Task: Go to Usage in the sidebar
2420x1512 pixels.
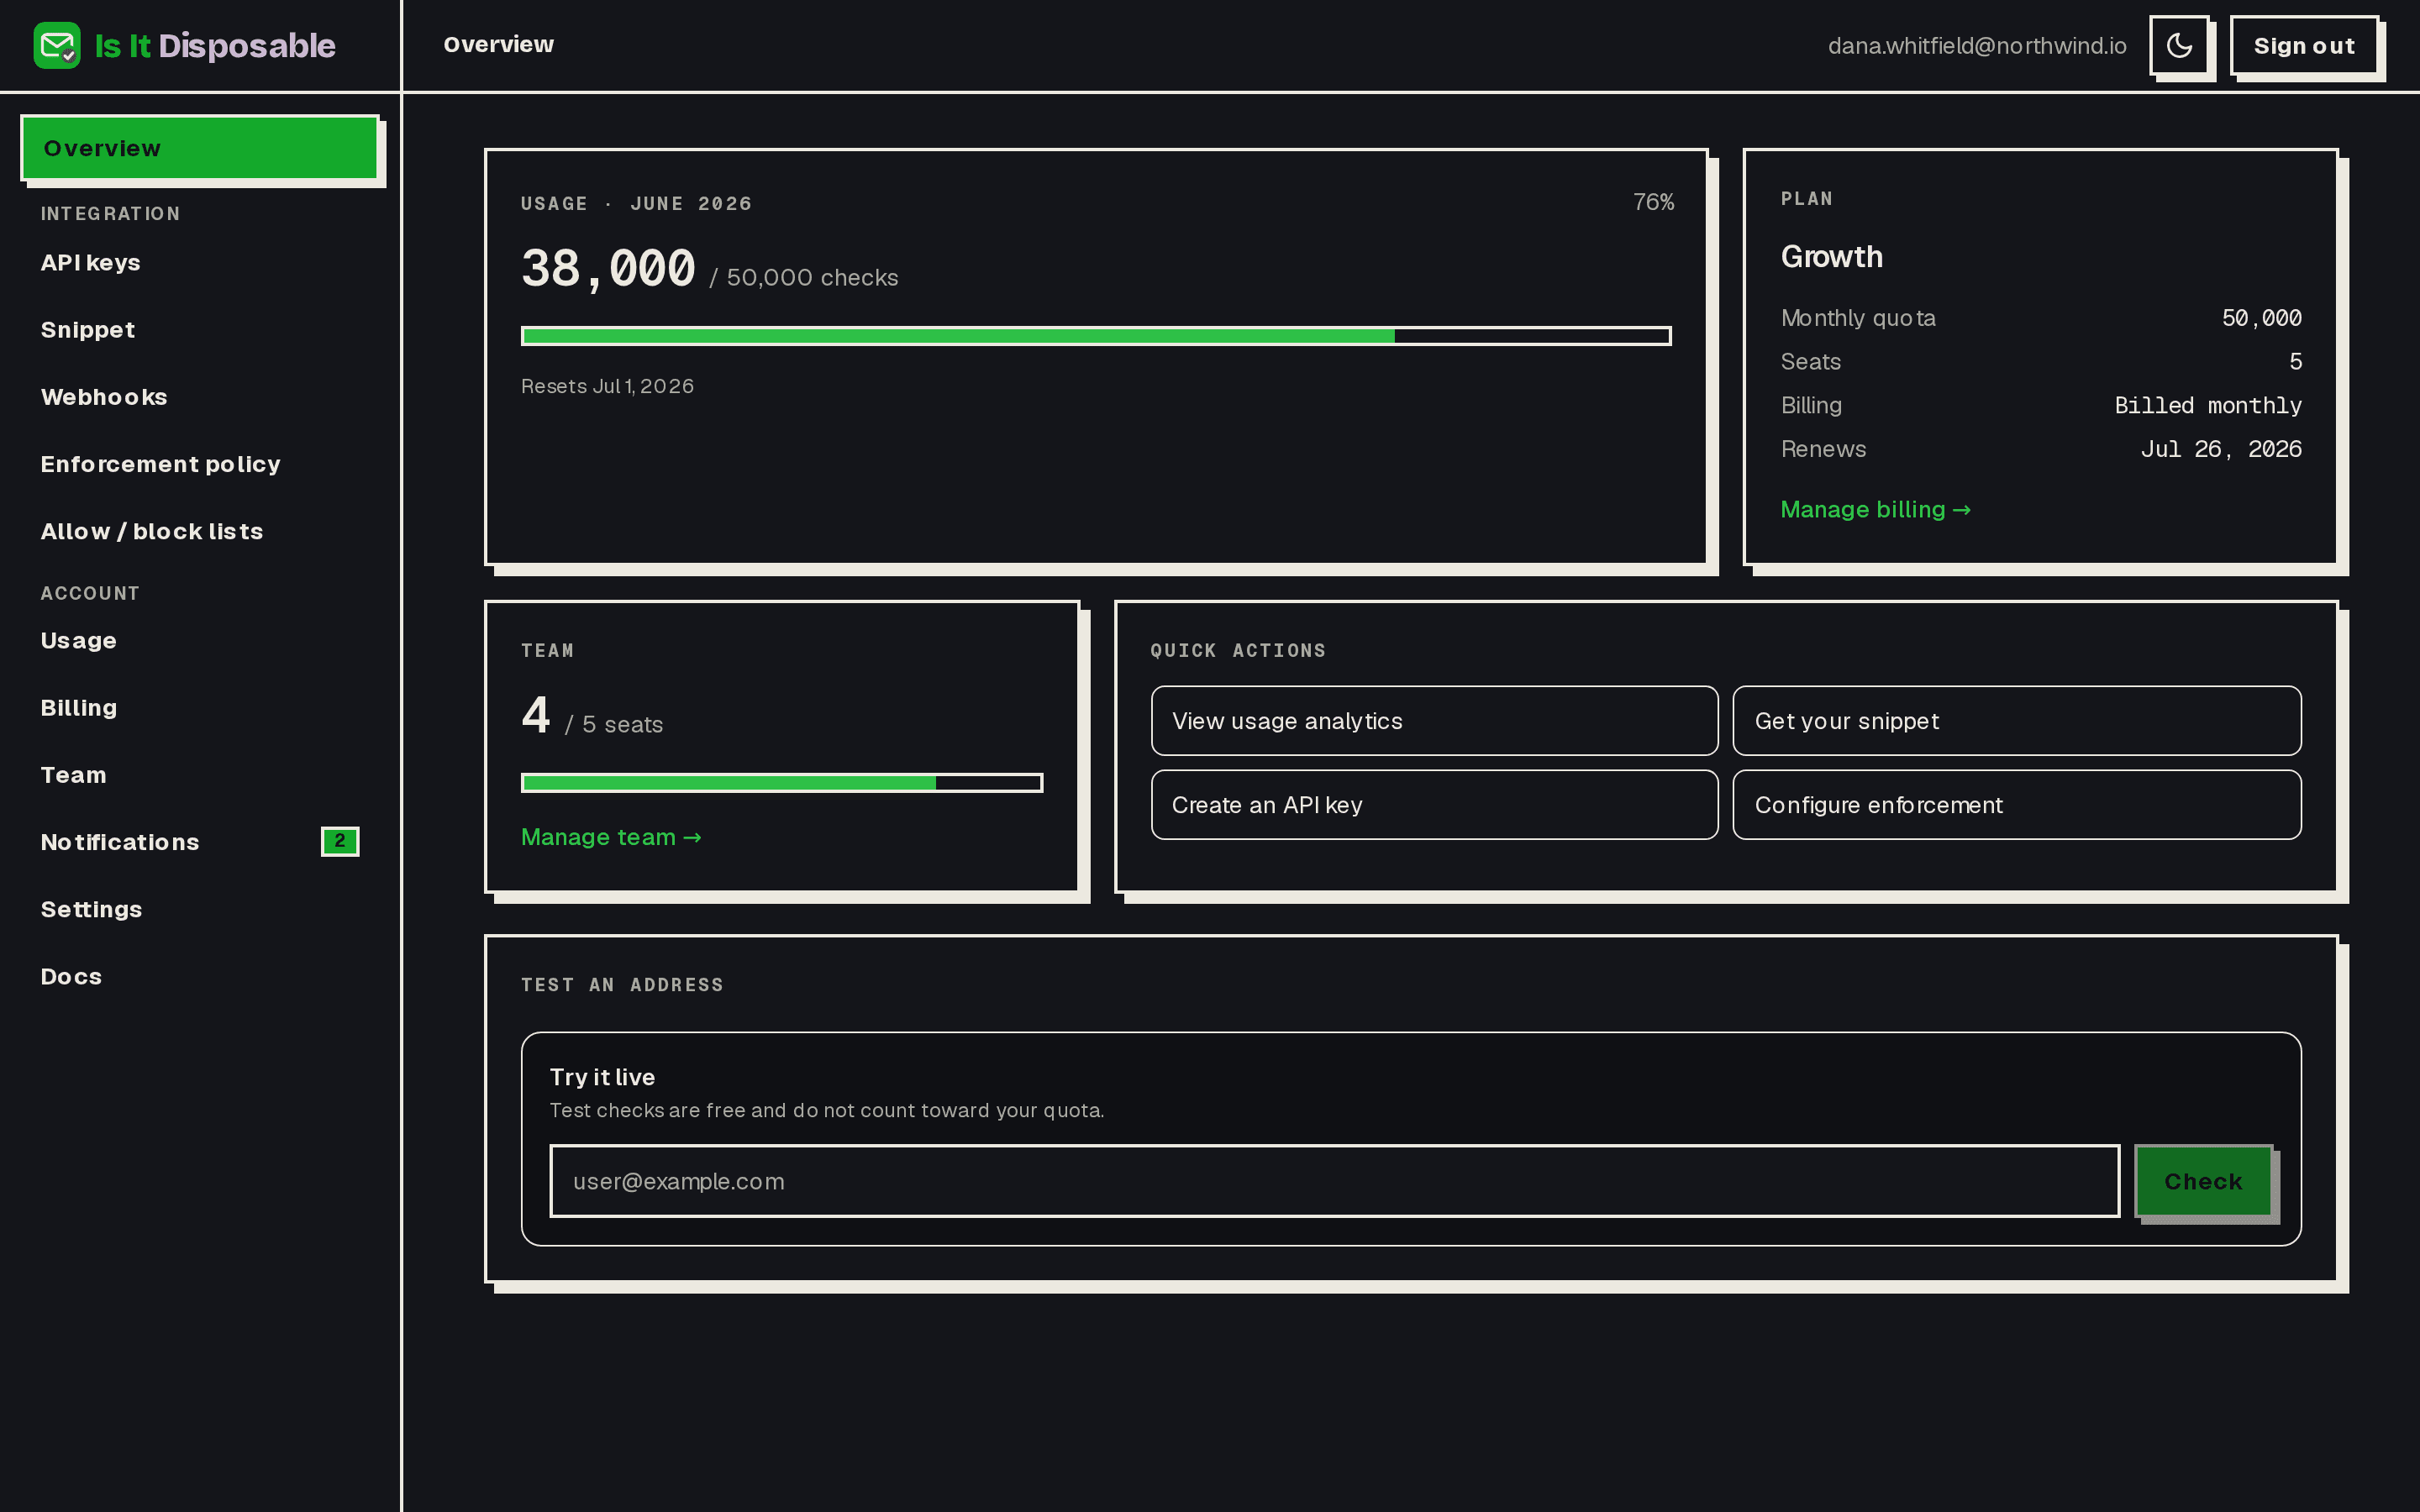Action: point(199,641)
